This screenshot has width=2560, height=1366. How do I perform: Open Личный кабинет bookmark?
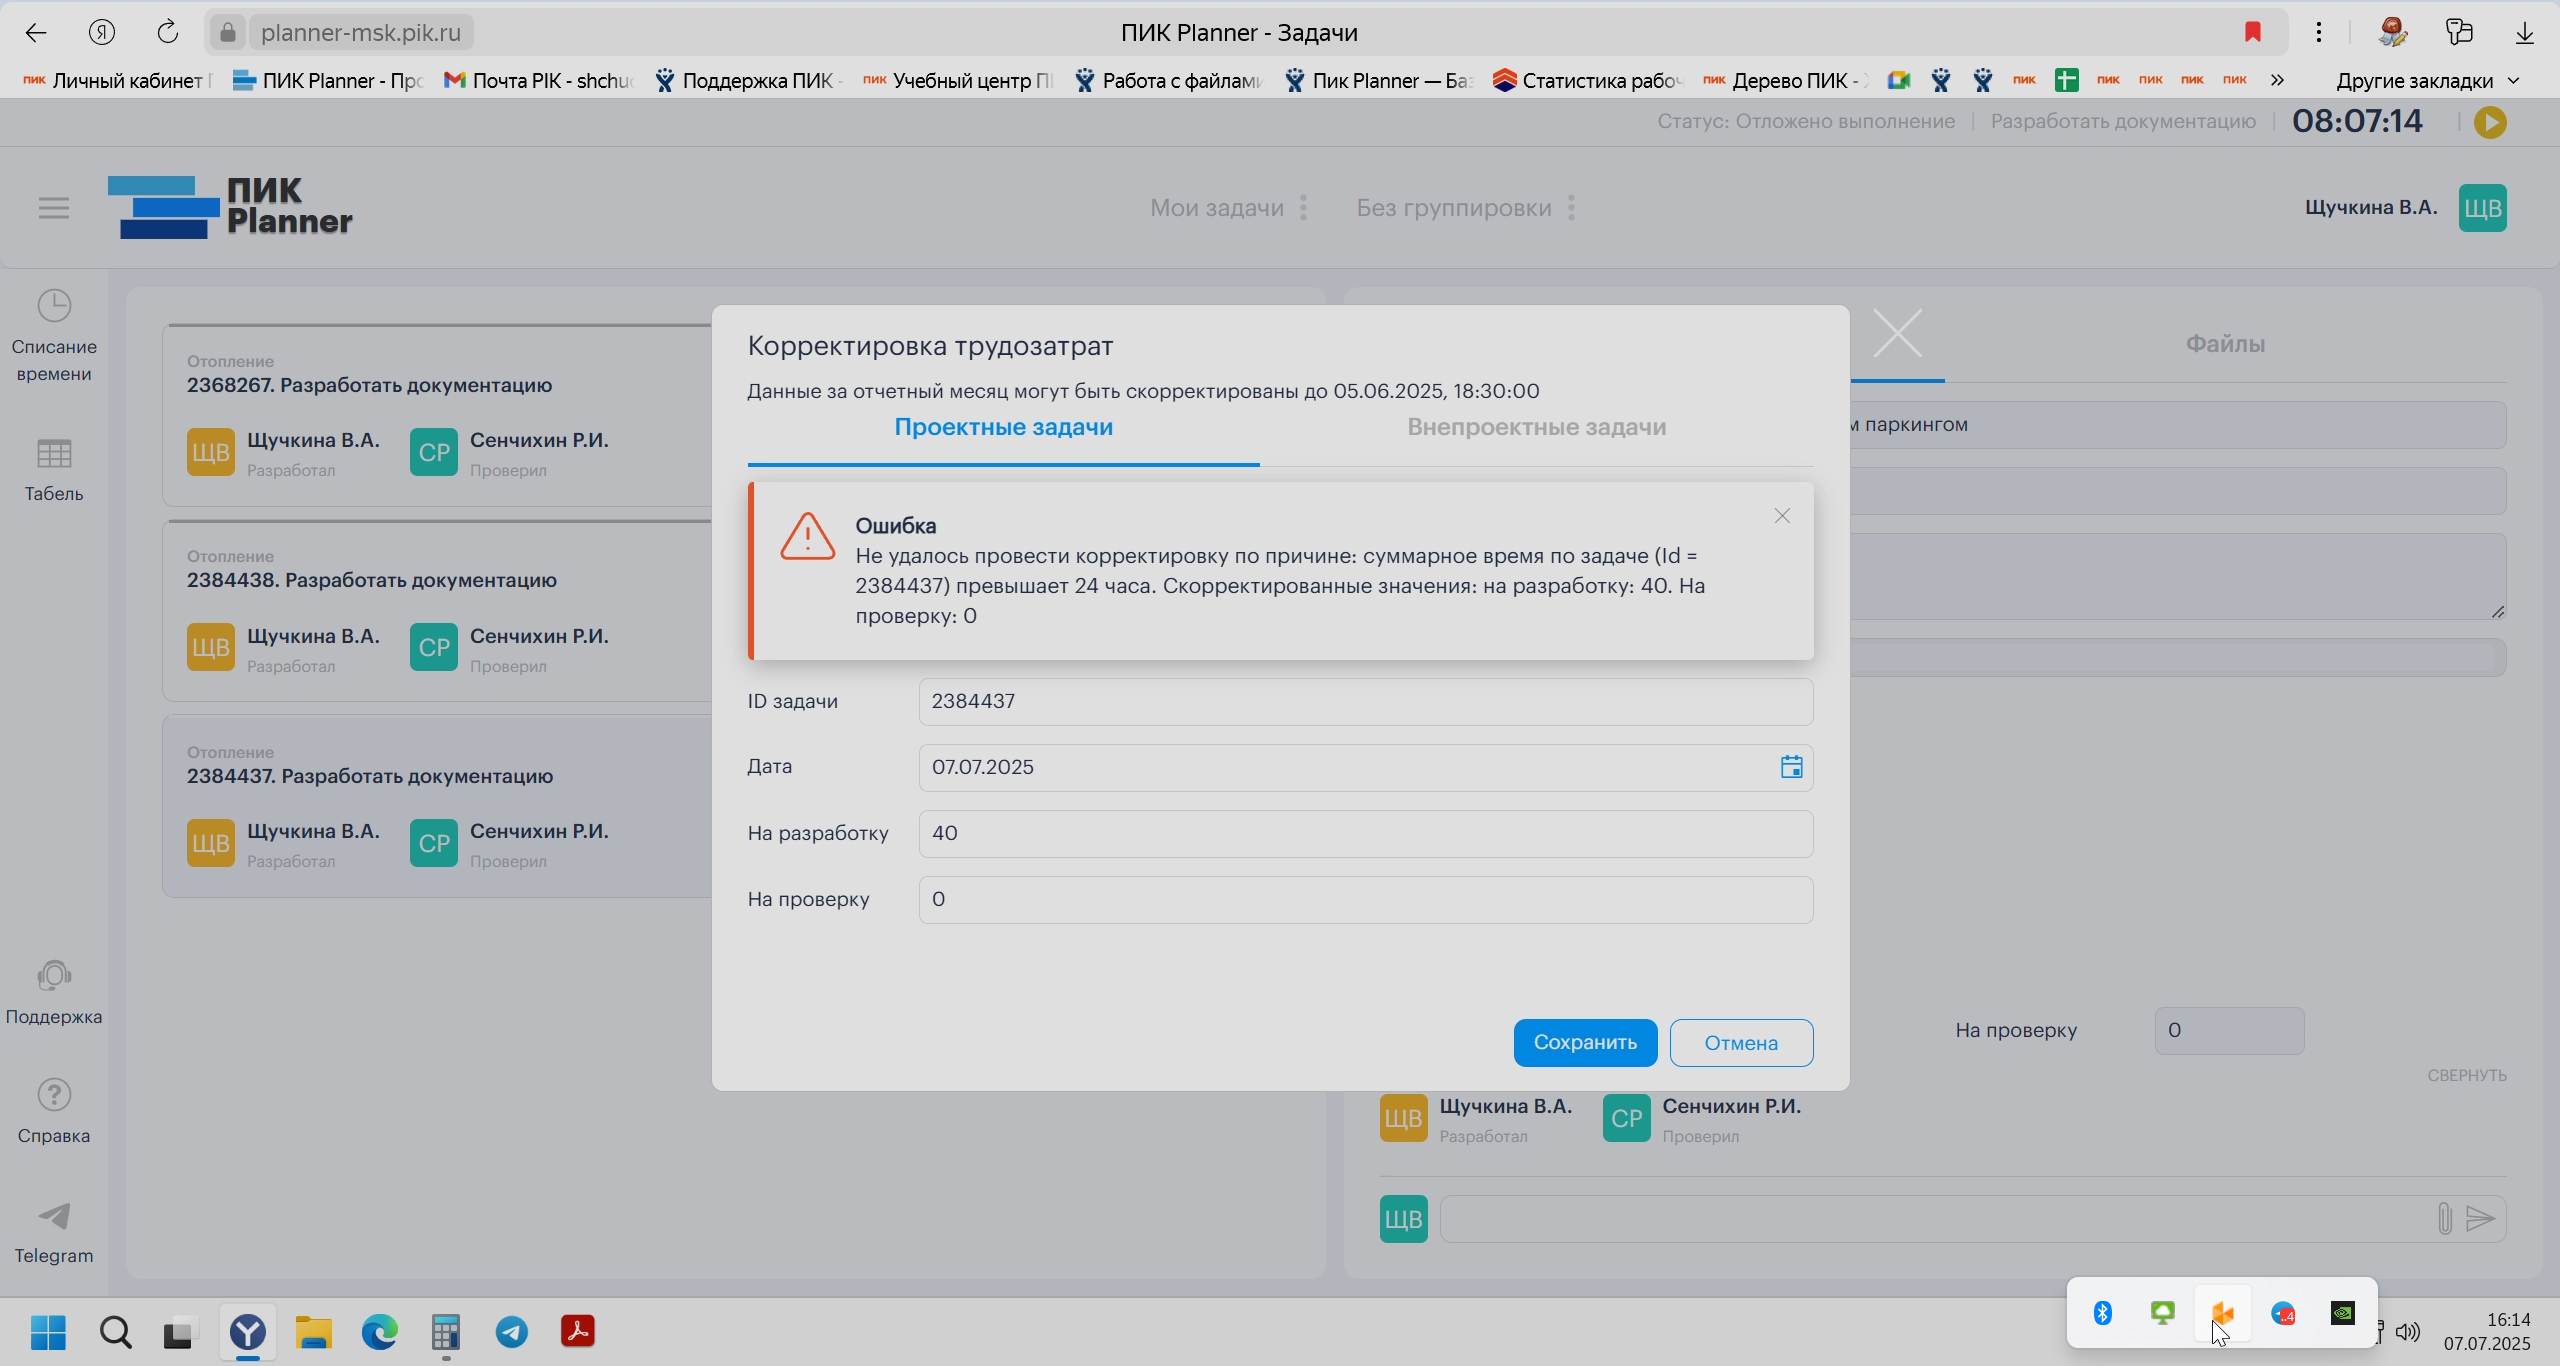tap(117, 81)
